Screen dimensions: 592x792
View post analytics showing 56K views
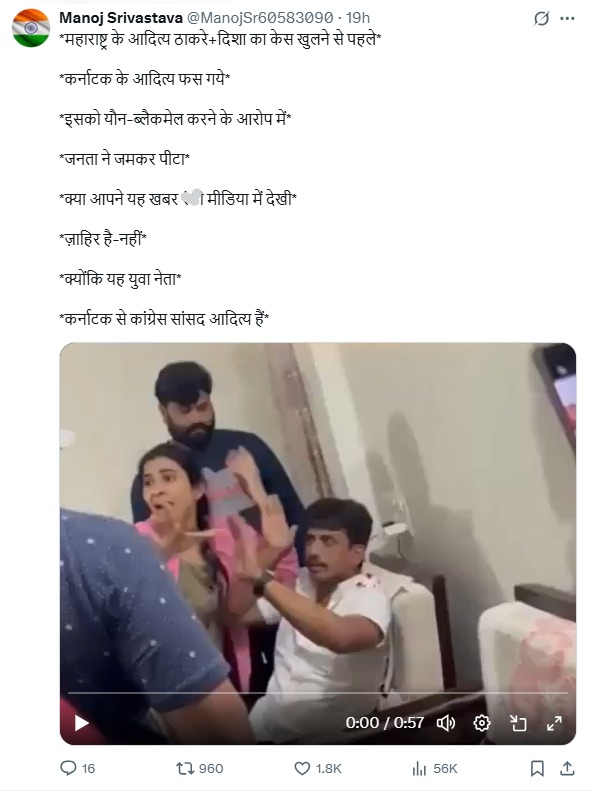[434, 768]
